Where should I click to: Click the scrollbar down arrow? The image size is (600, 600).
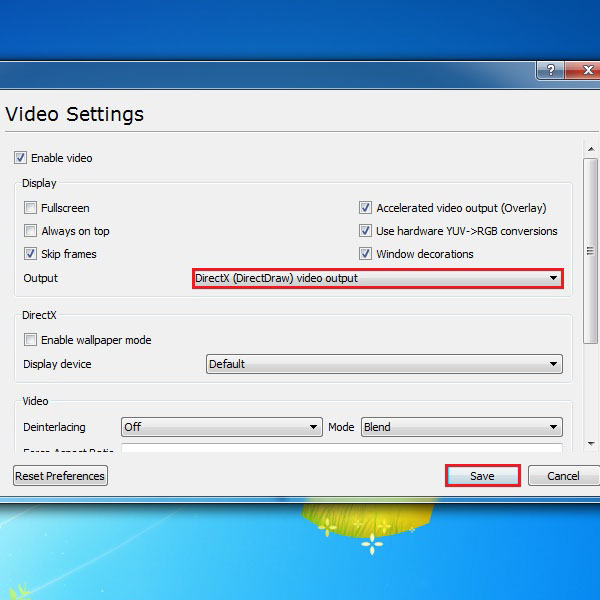(591, 444)
